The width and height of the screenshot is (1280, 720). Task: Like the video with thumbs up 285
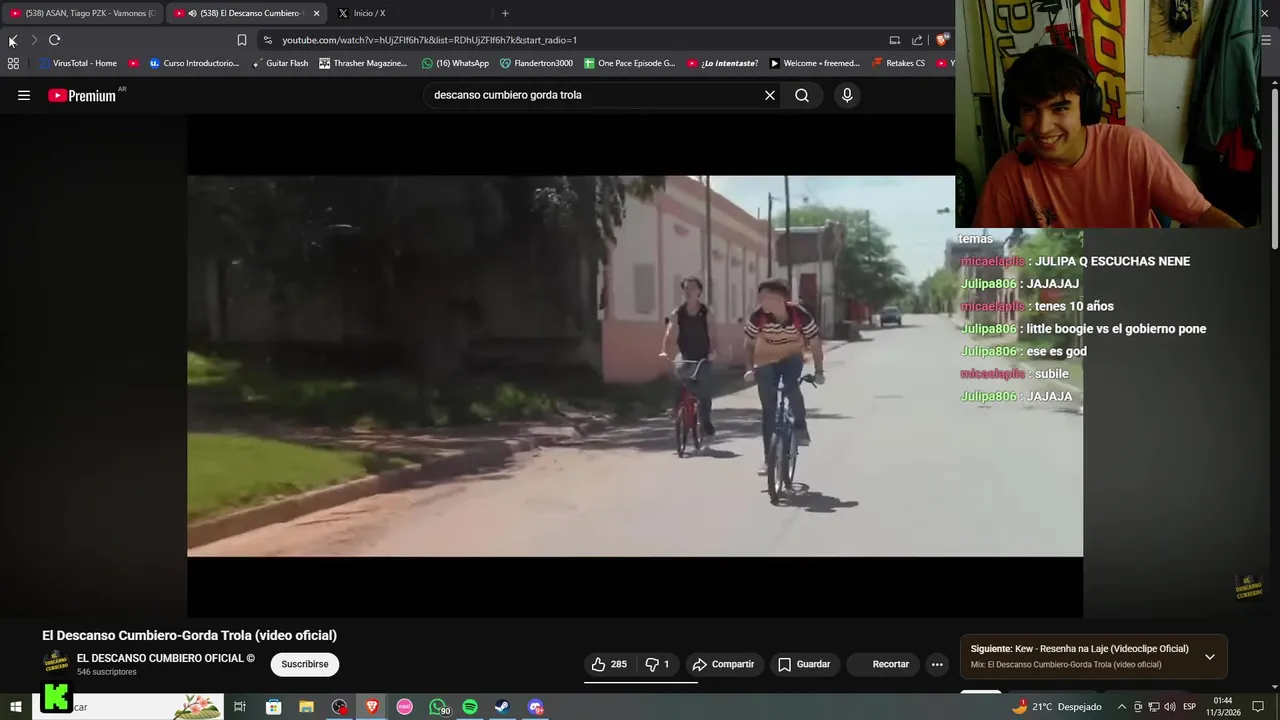tap(609, 664)
